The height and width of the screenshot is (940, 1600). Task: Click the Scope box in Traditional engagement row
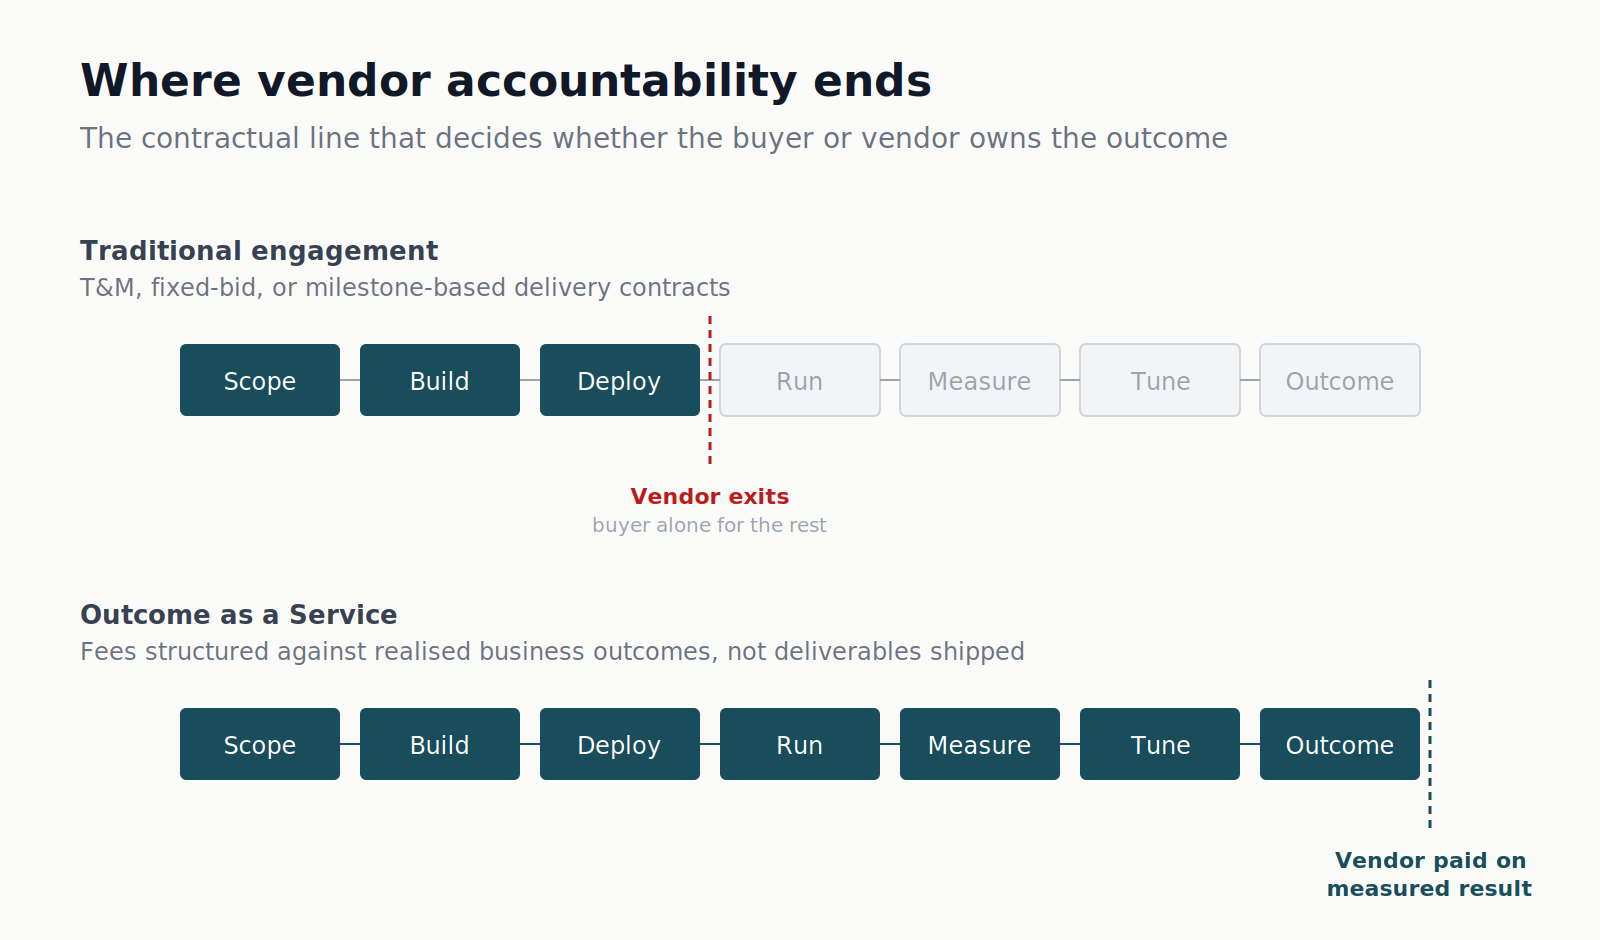tap(260, 380)
